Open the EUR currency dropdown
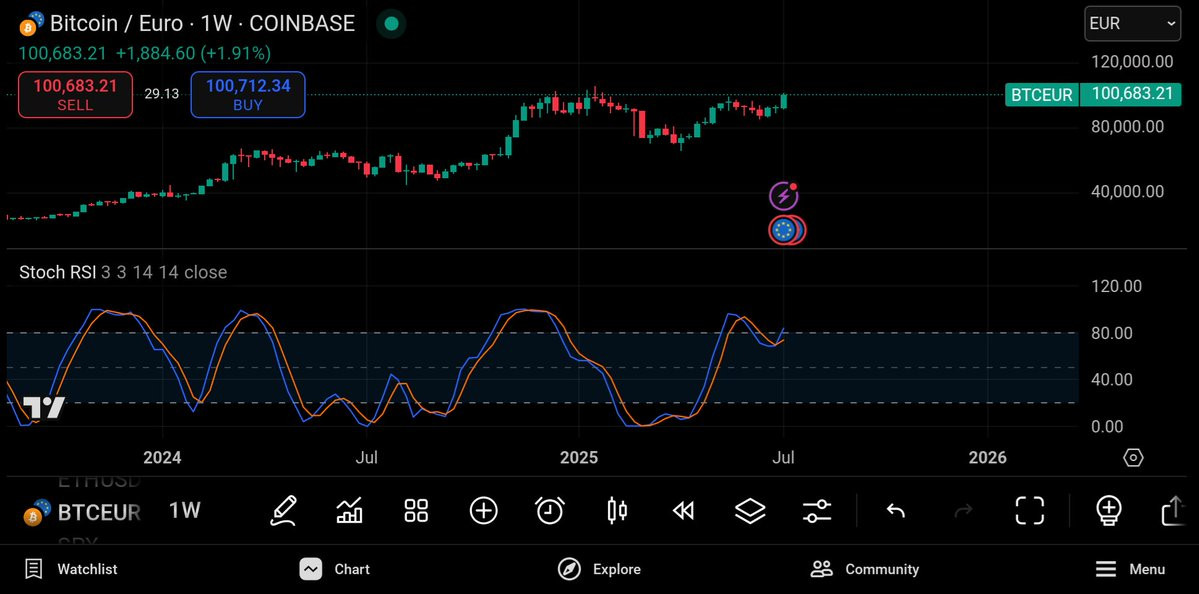 click(x=1132, y=24)
